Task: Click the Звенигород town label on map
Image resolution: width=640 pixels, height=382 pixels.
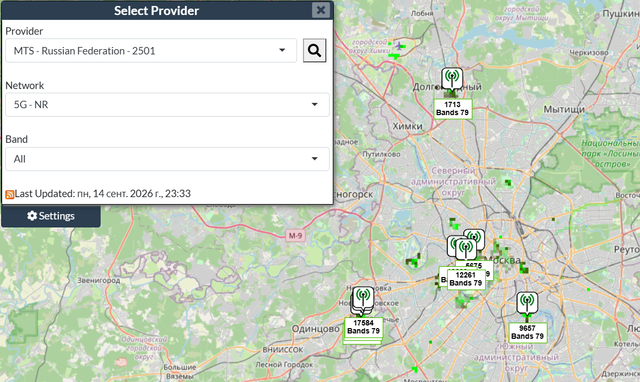Action: [99, 280]
